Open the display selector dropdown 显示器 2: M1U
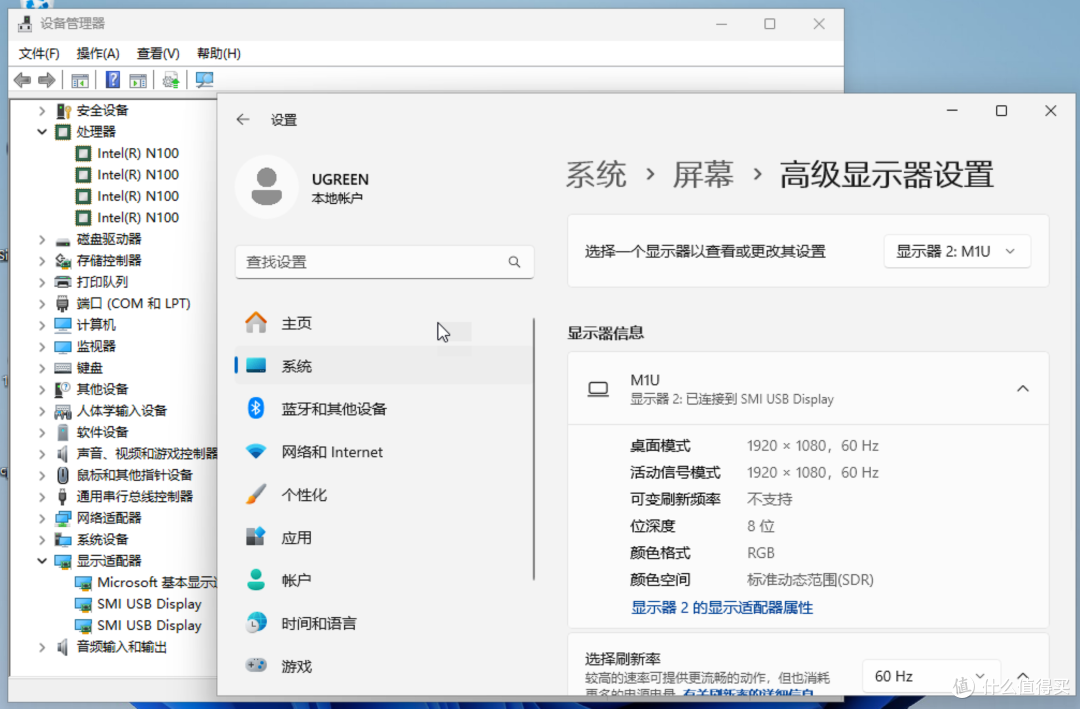 pyautogui.click(x=957, y=251)
